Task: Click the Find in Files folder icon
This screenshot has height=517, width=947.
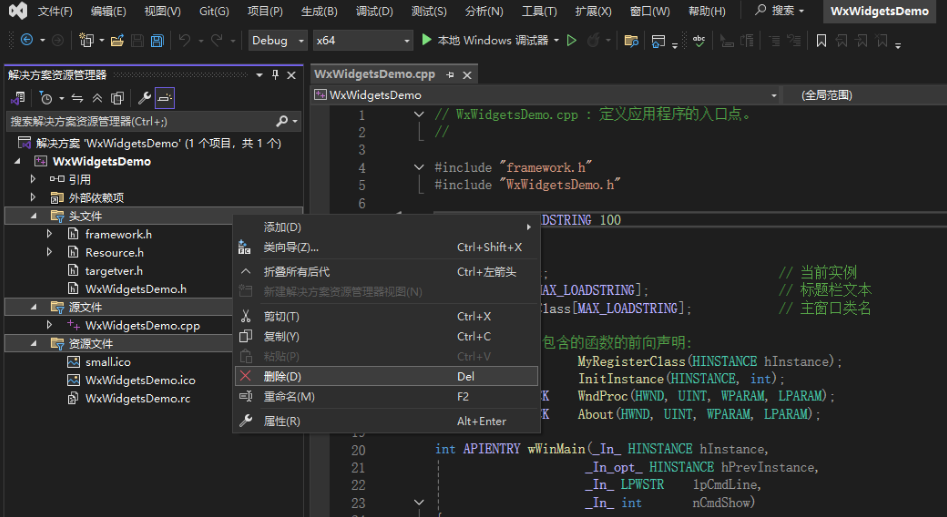Action: [x=631, y=40]
